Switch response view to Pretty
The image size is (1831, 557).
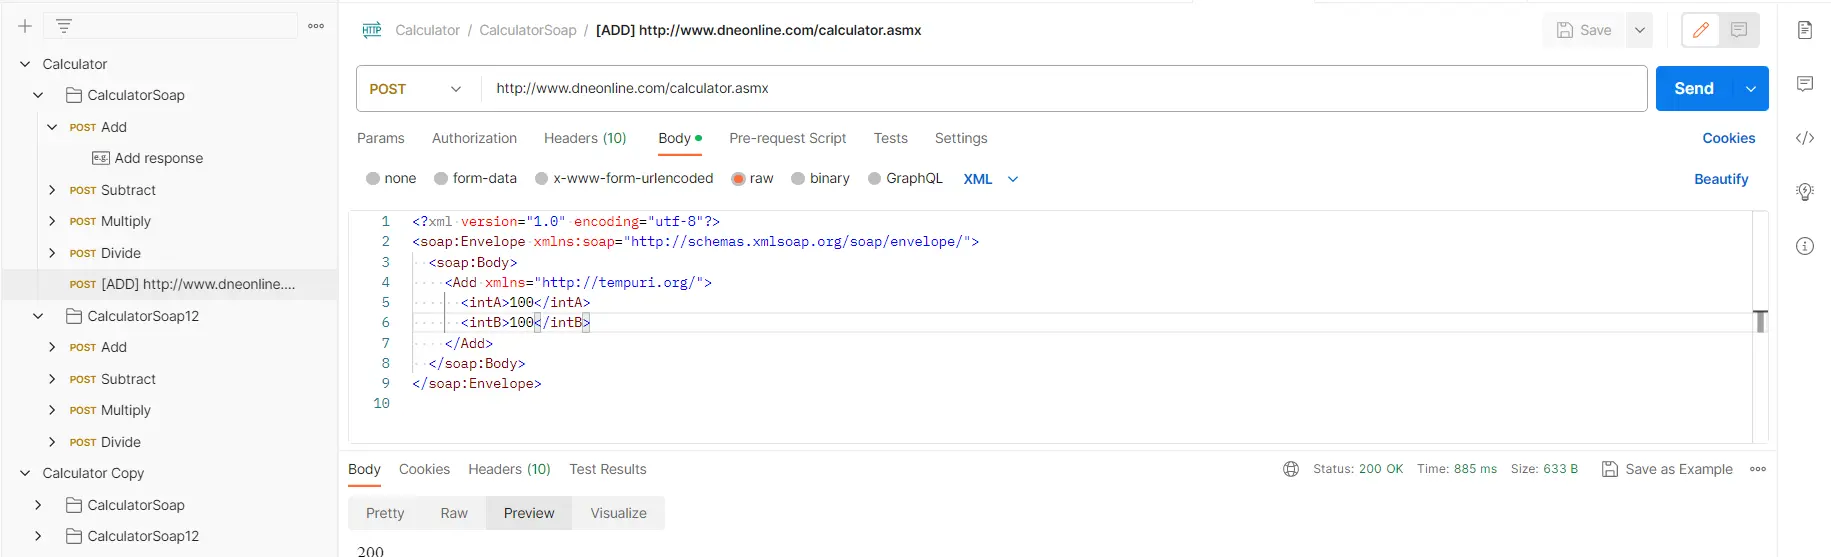(x=385, y=513)
